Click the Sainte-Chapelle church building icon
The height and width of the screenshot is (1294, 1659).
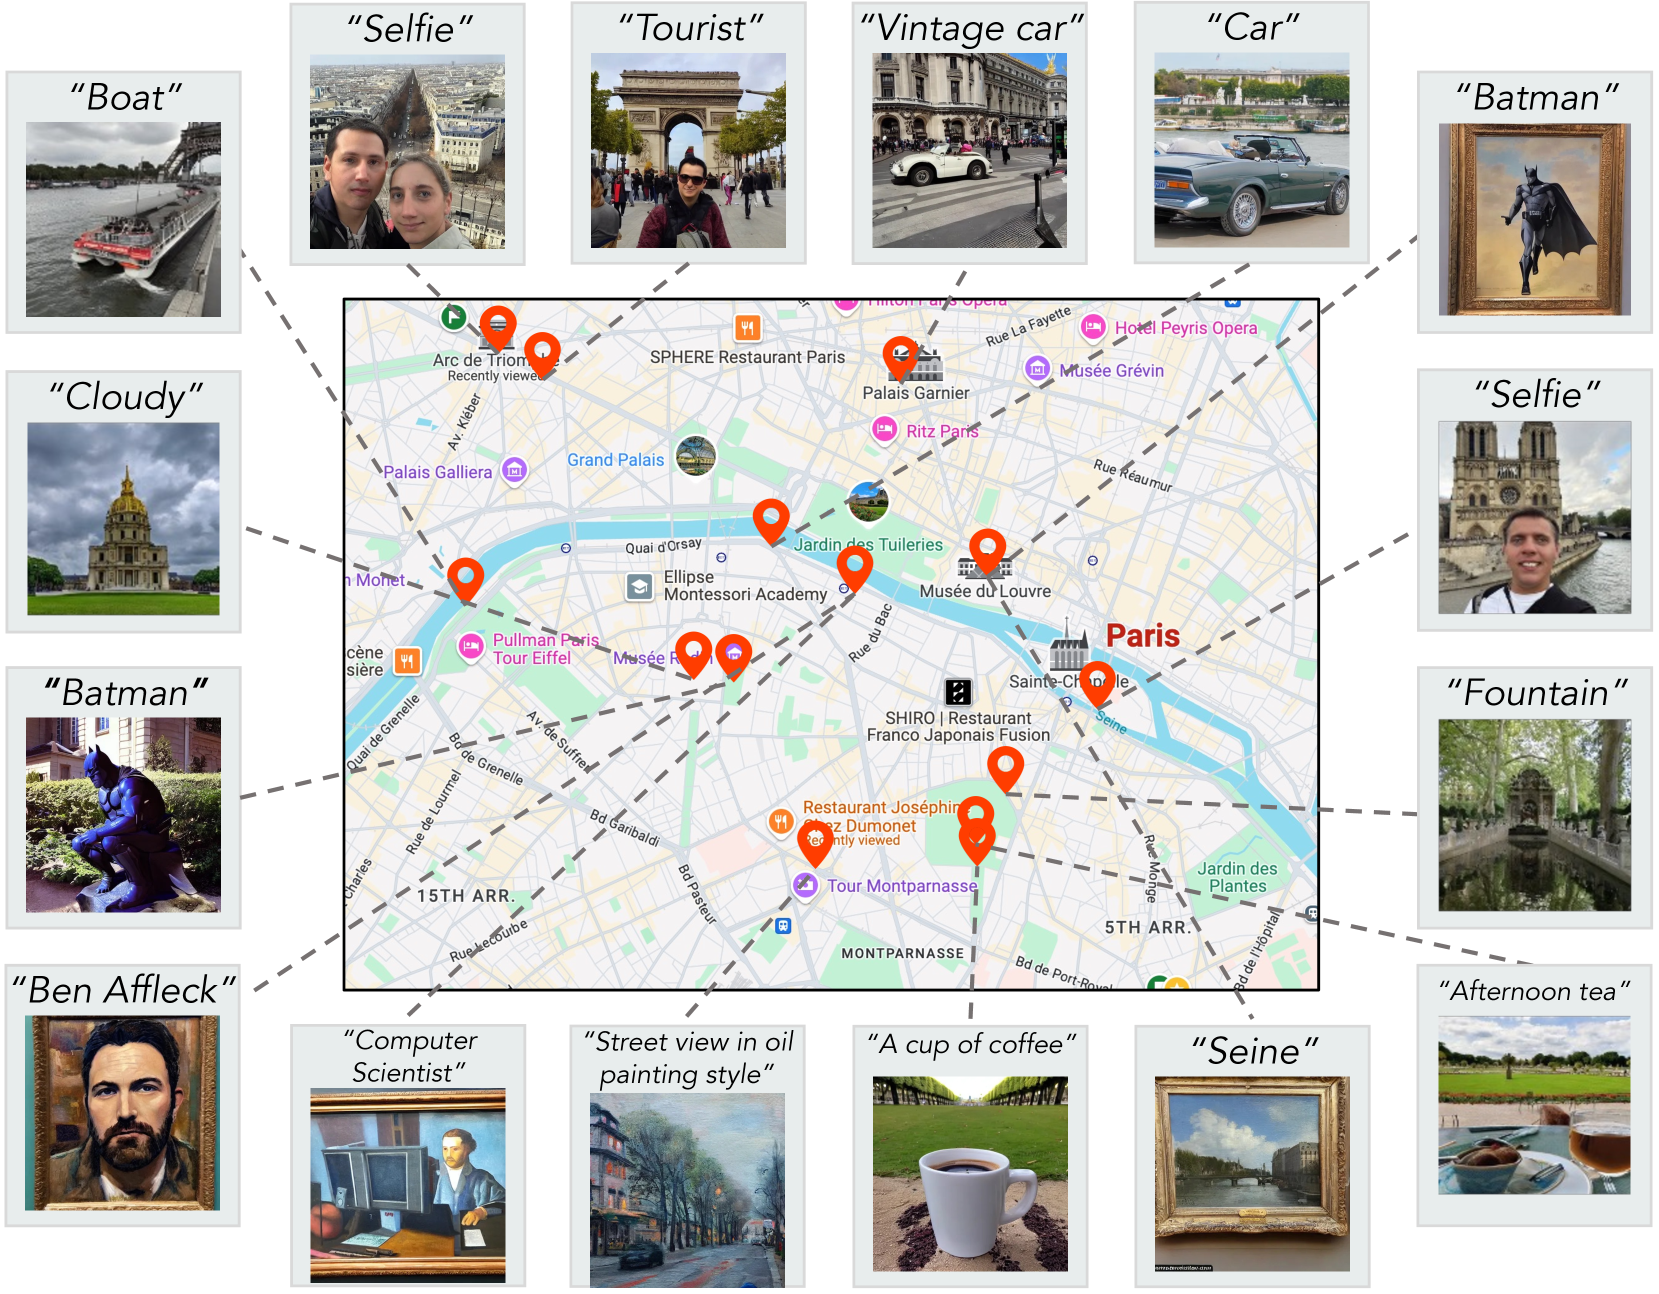click(x=1069, y=647)
